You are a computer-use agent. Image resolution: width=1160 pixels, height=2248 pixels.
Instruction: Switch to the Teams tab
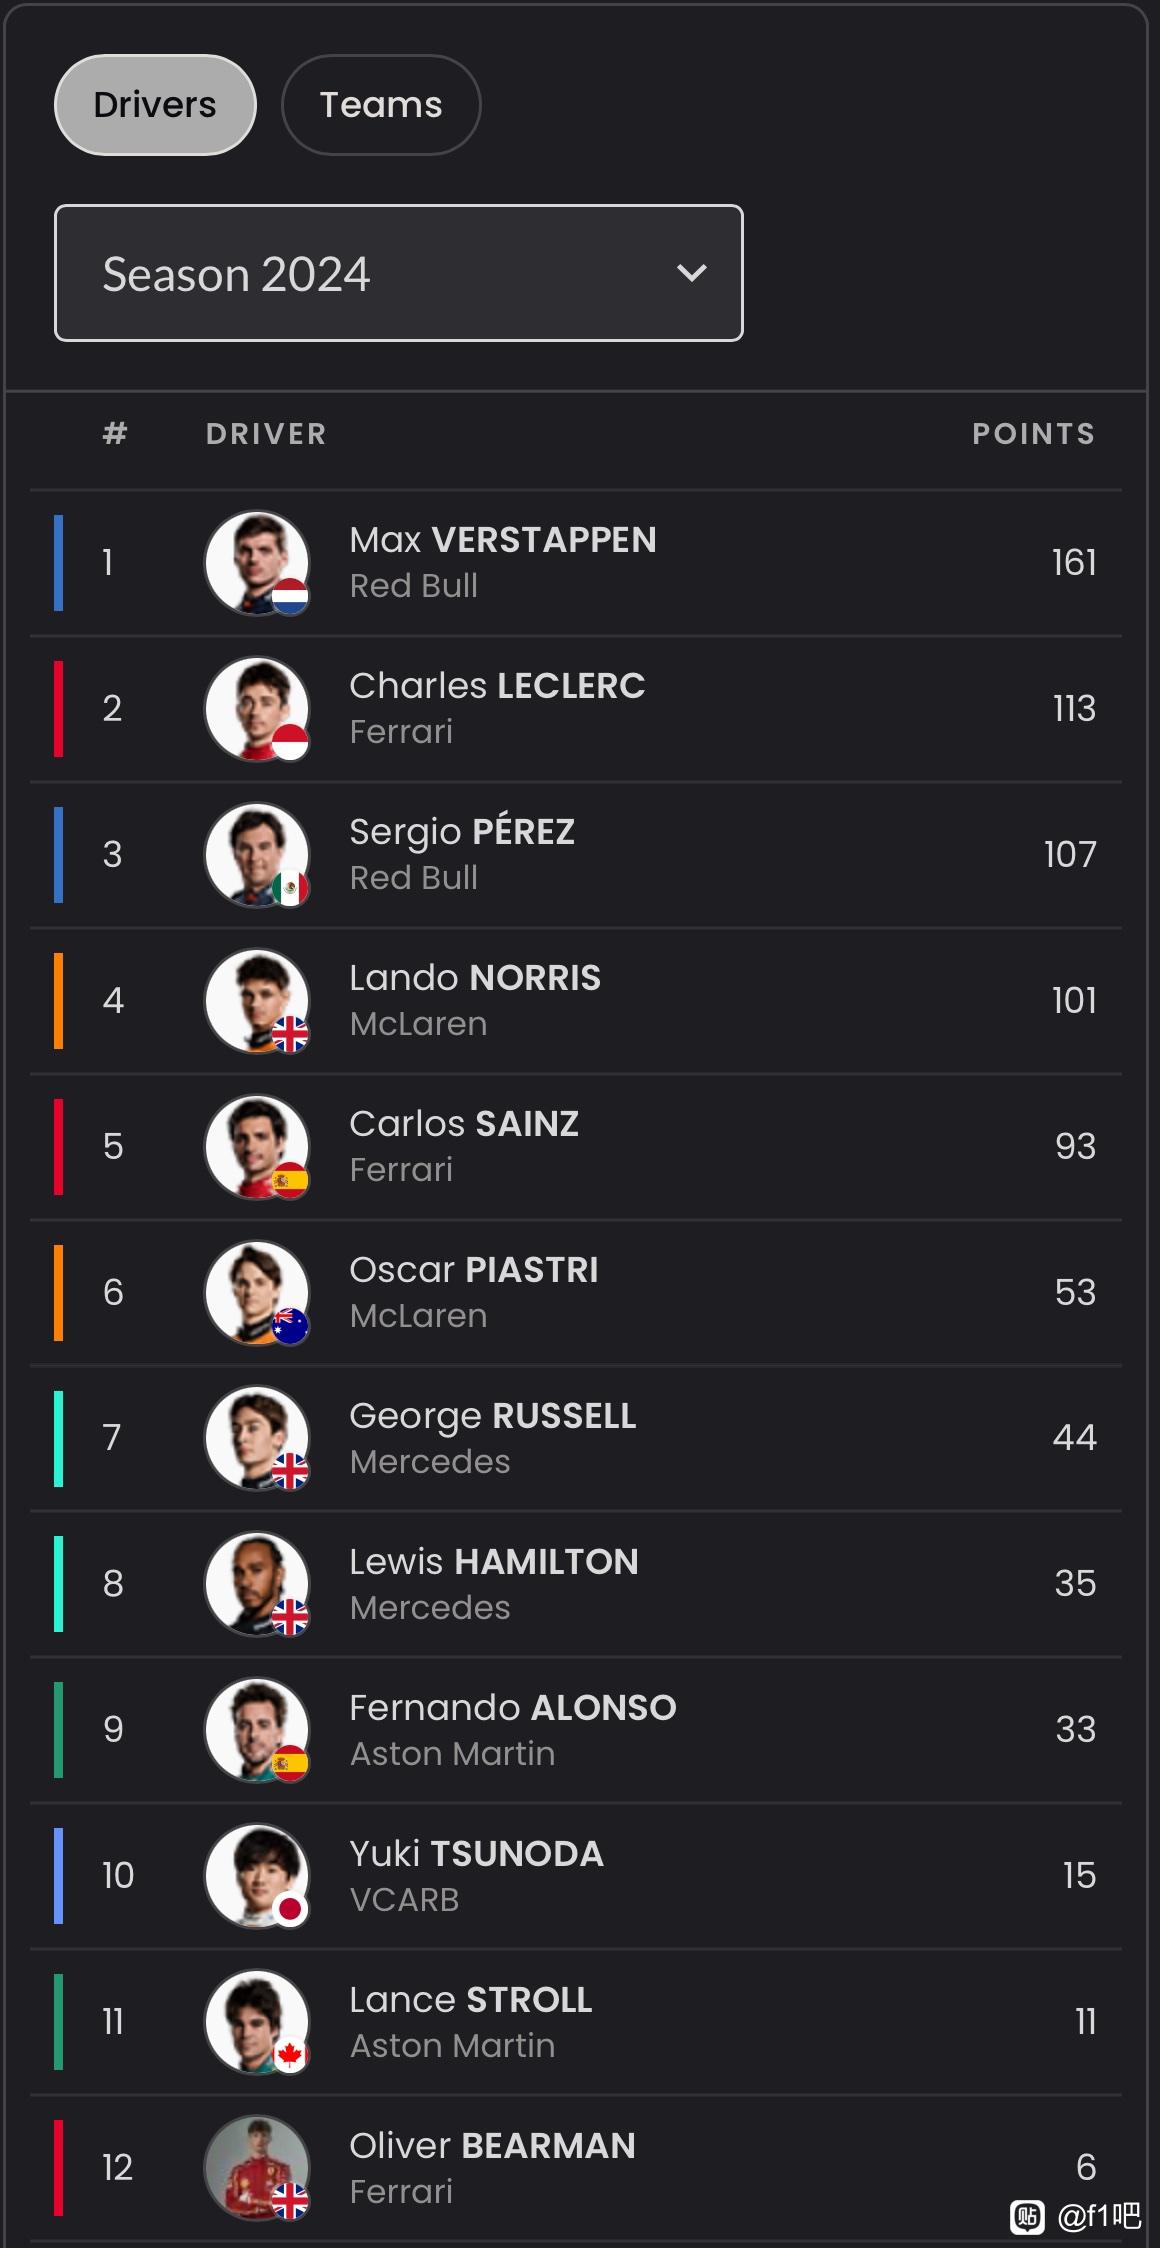click(x=381, y=105)
